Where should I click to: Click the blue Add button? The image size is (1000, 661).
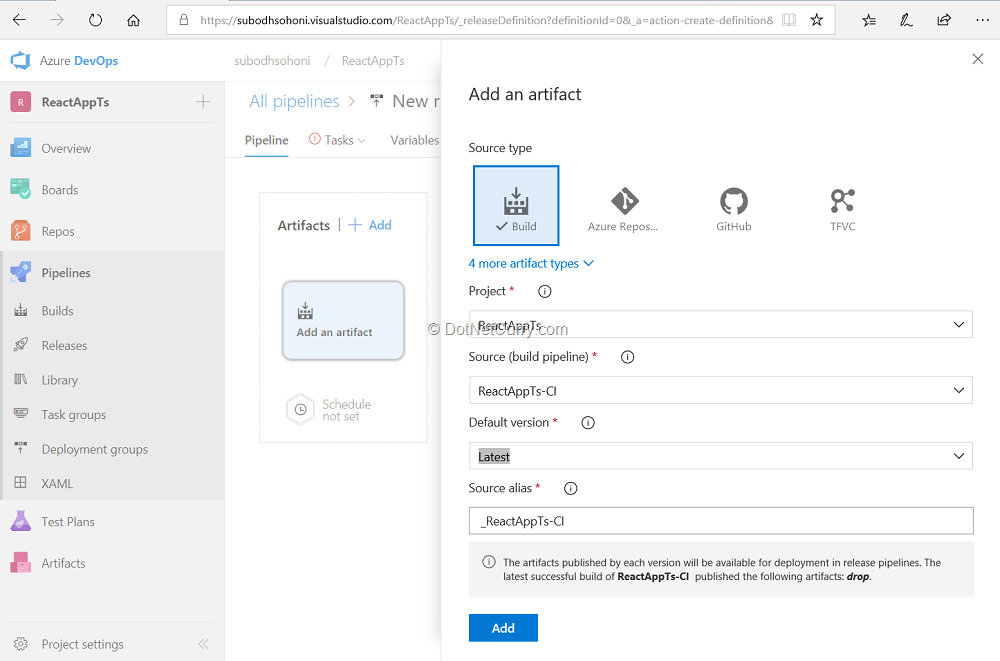(503, 628)
